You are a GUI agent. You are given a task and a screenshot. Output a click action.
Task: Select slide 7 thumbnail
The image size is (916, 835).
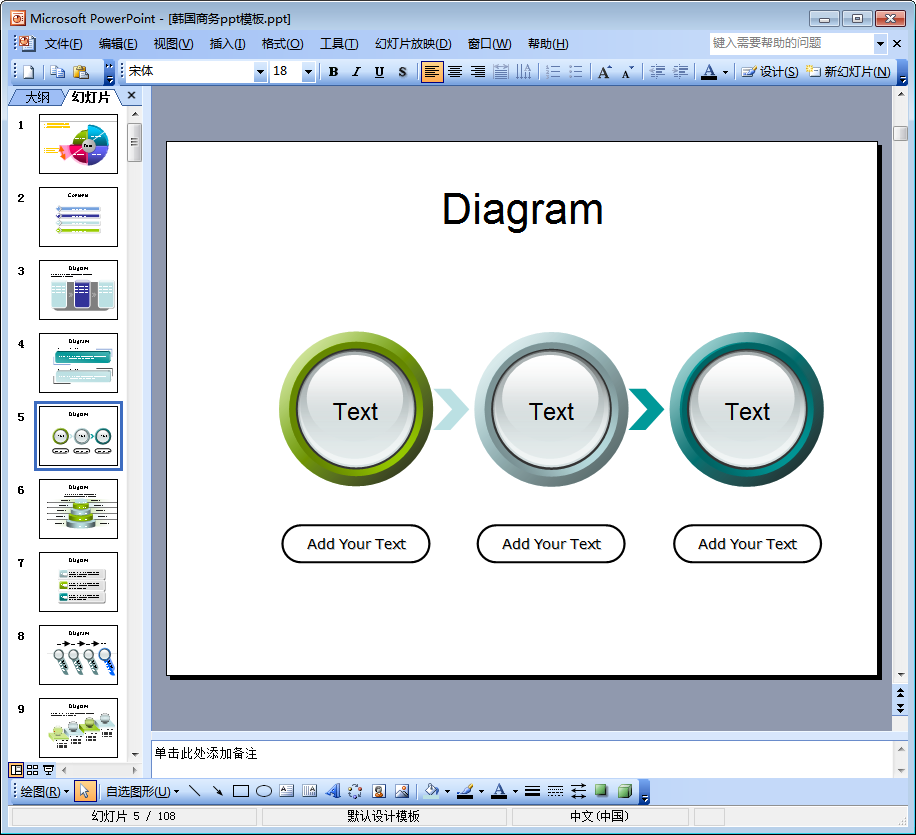tap(78, 582)
